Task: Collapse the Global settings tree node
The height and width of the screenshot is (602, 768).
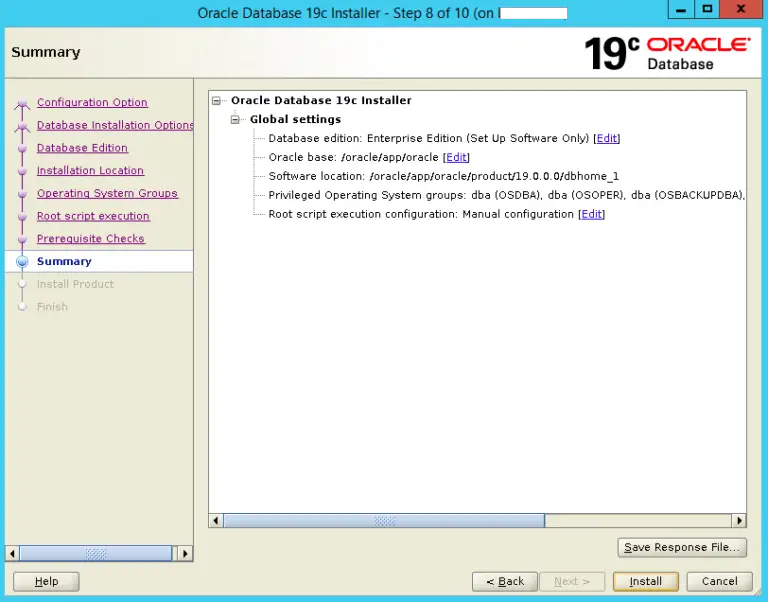Action: coord(236,120)
